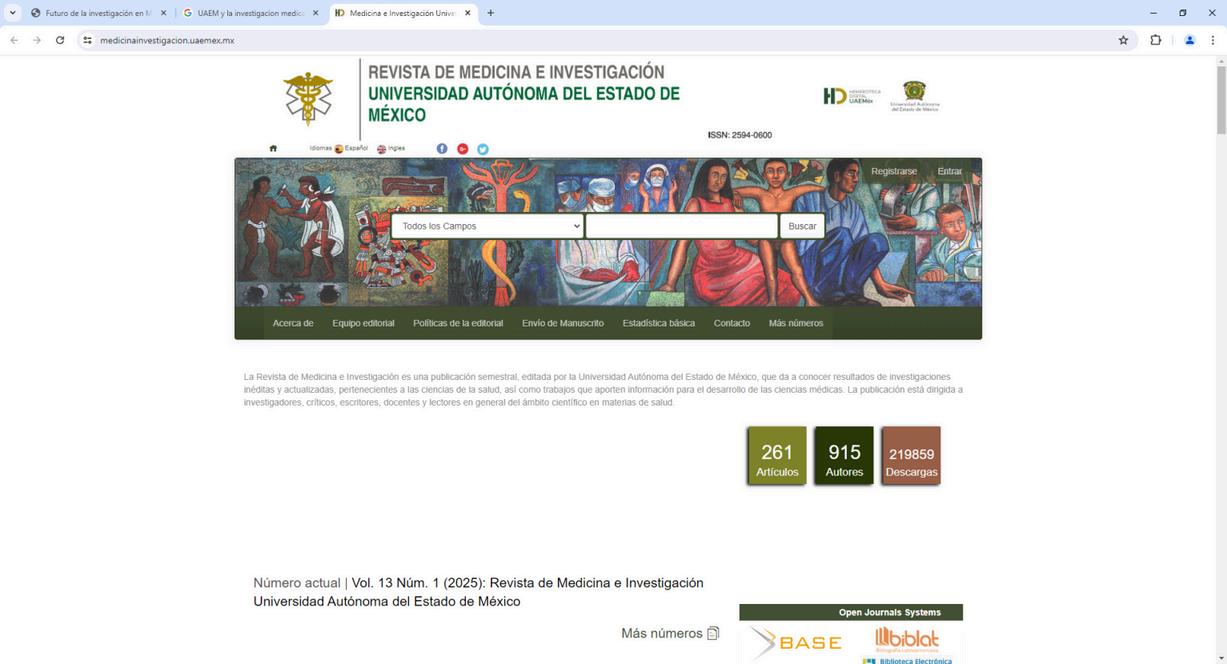
Task: Close the UAEM y la investigacion tab
Action: click(x=315, y=13)
